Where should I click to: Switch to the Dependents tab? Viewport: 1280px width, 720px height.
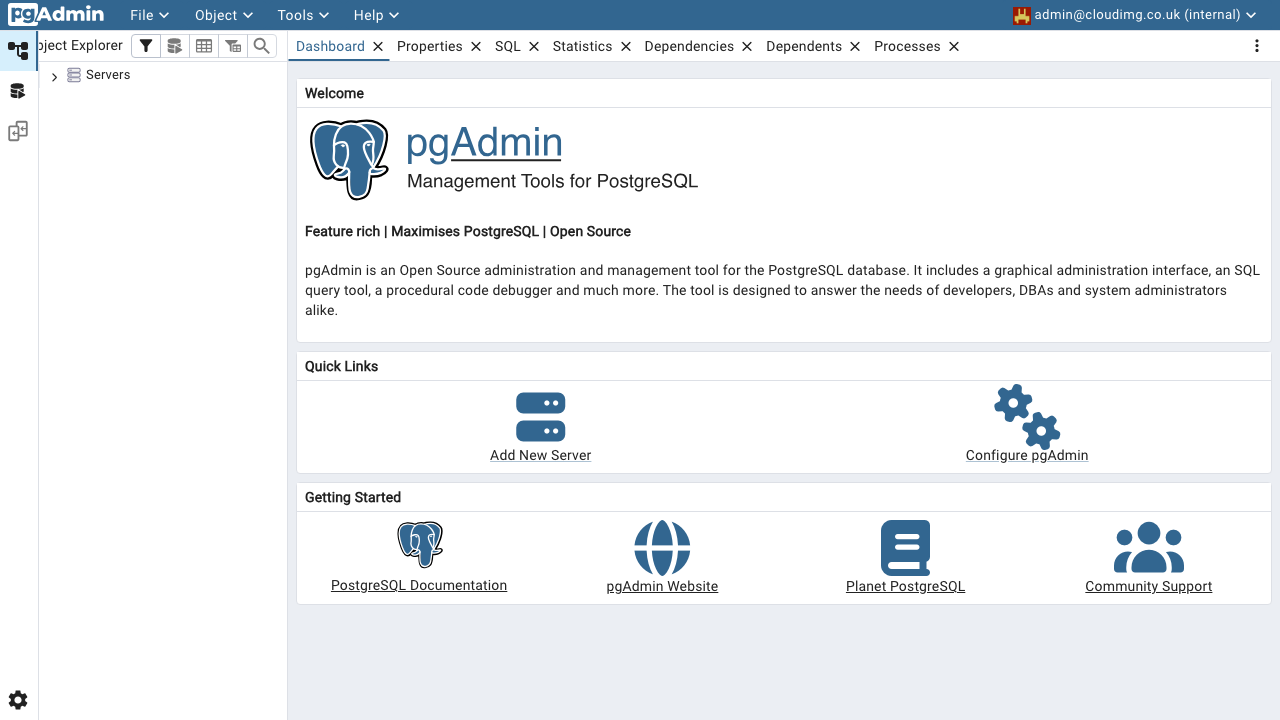click(804, 46)
